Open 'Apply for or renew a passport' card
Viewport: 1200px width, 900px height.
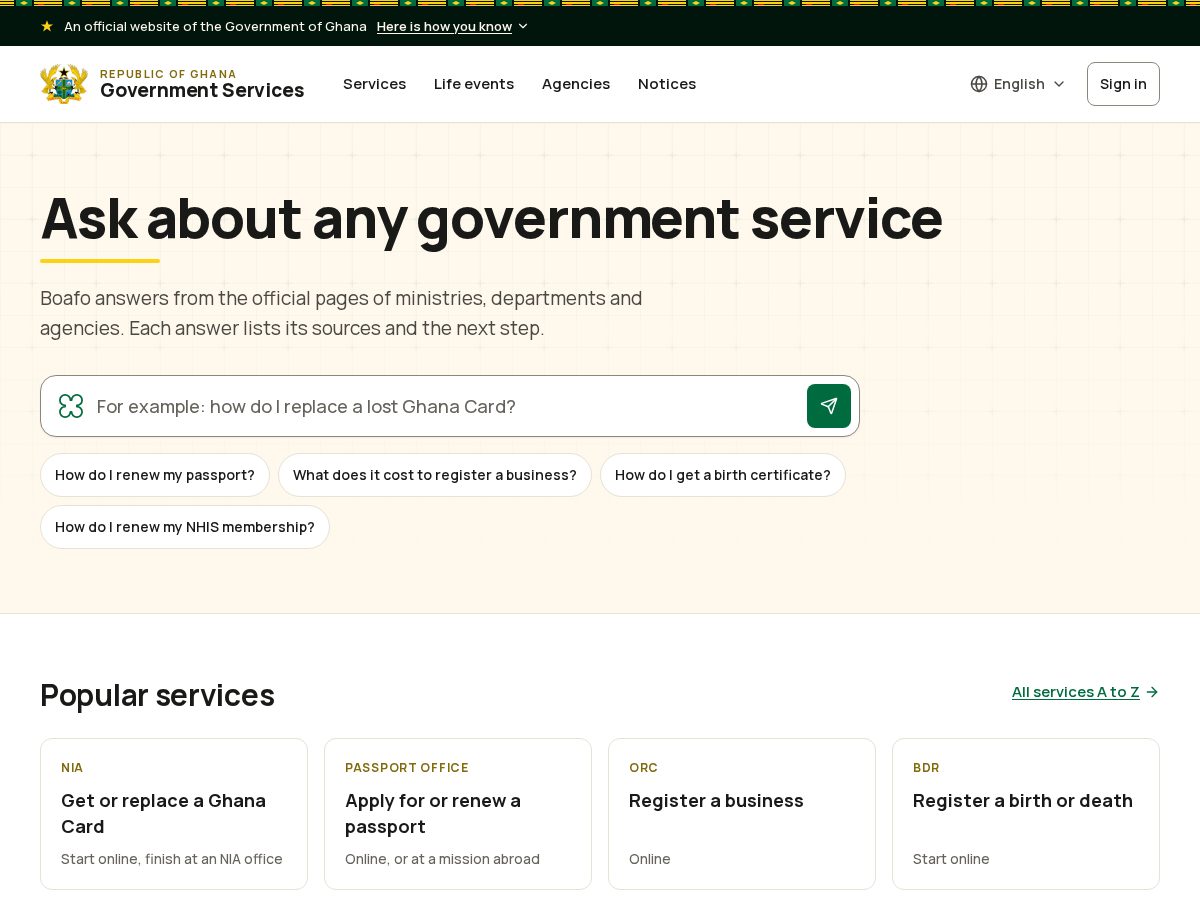pyautogui.click(x=458, y=814)
